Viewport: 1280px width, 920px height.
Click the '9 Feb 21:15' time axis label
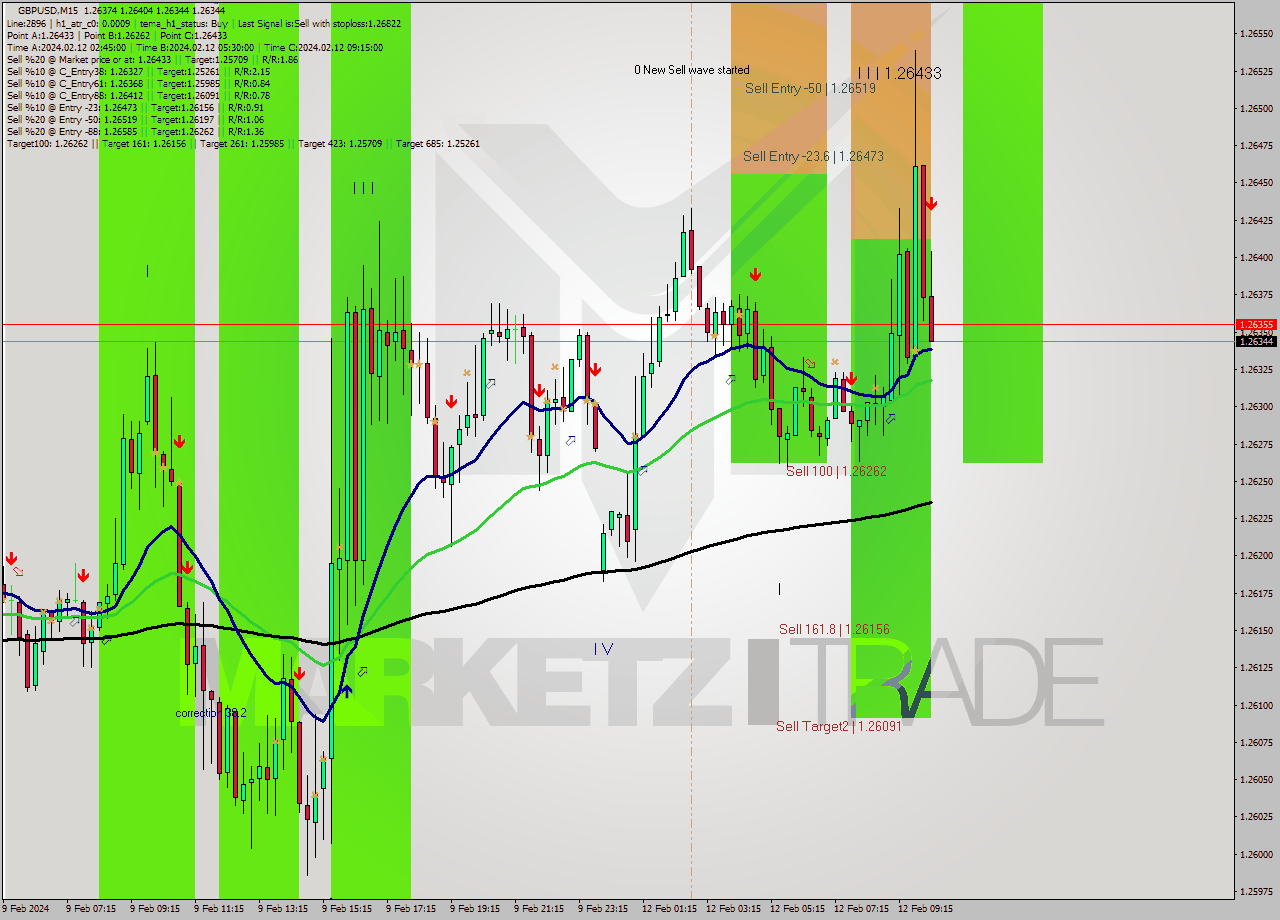click(x=539, y=909)
